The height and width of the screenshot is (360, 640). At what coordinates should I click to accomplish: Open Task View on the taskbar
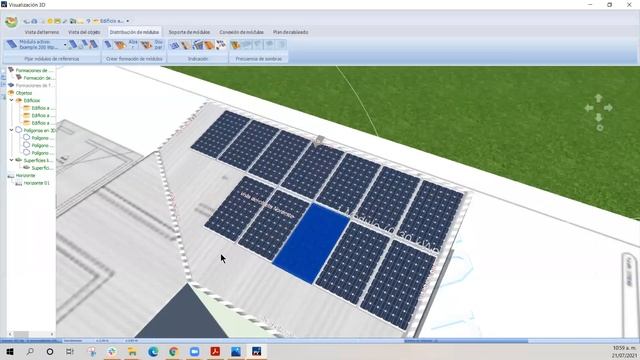click(x=70, y=351)
